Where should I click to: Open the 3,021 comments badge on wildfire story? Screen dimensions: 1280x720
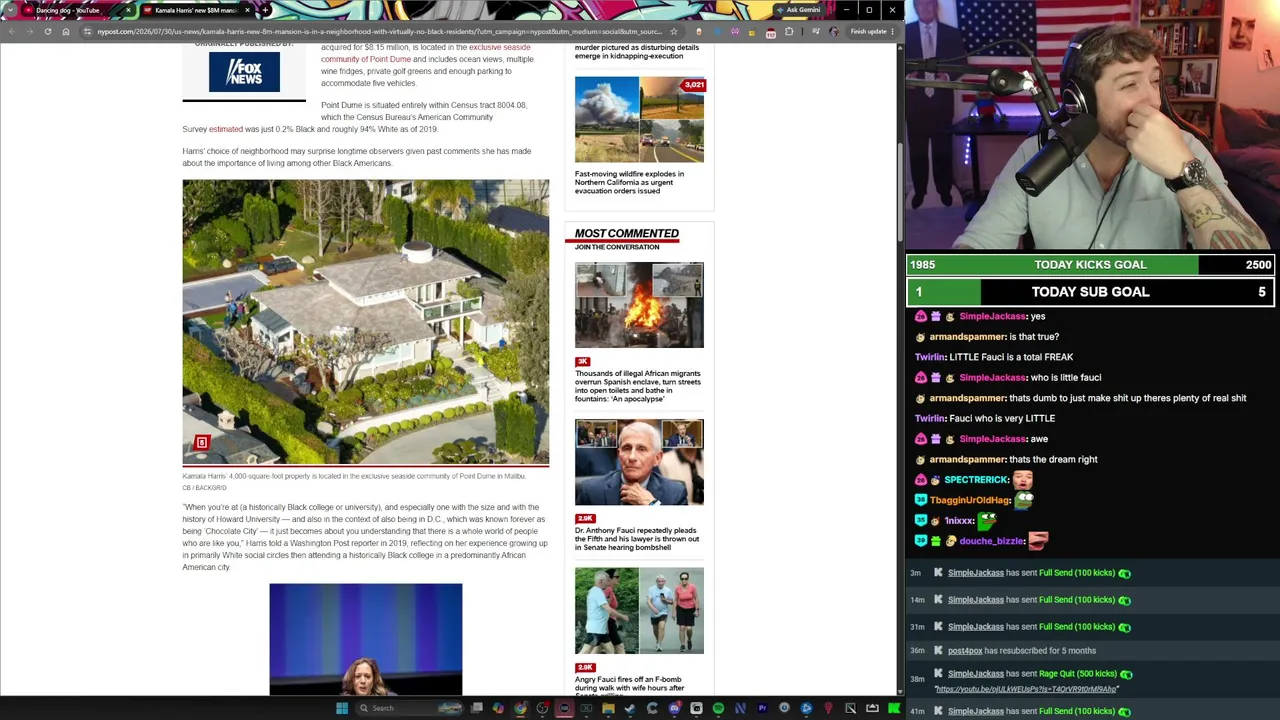pyautogui.click(x=693, y=85)
